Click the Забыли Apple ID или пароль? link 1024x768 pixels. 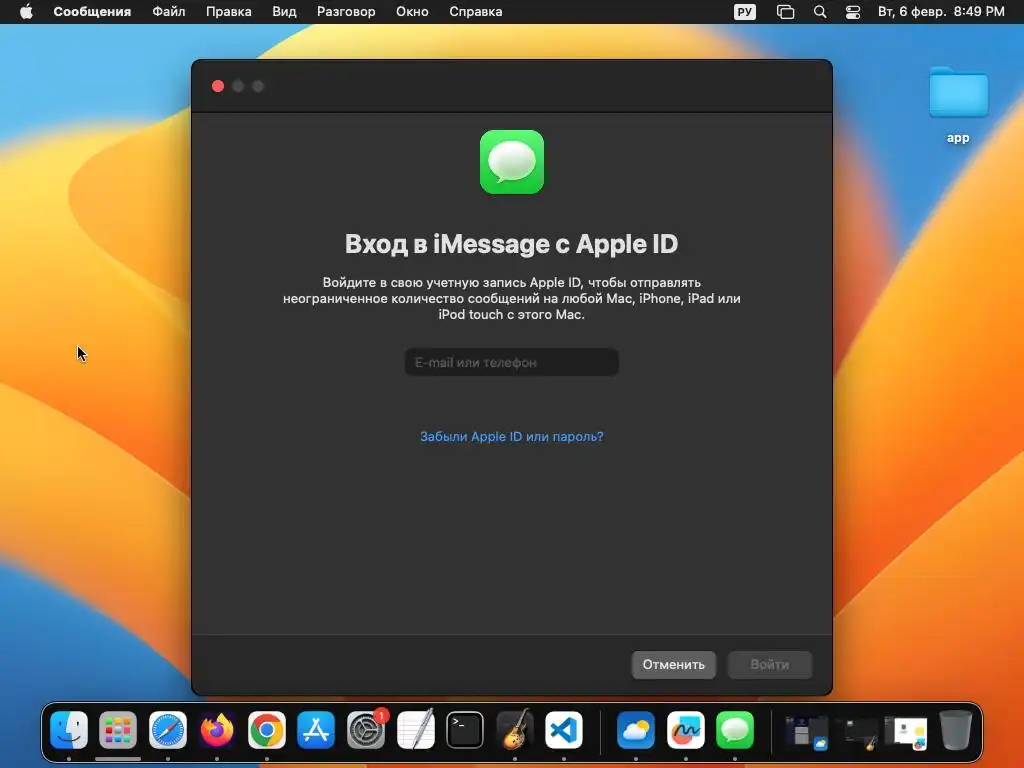511,436
